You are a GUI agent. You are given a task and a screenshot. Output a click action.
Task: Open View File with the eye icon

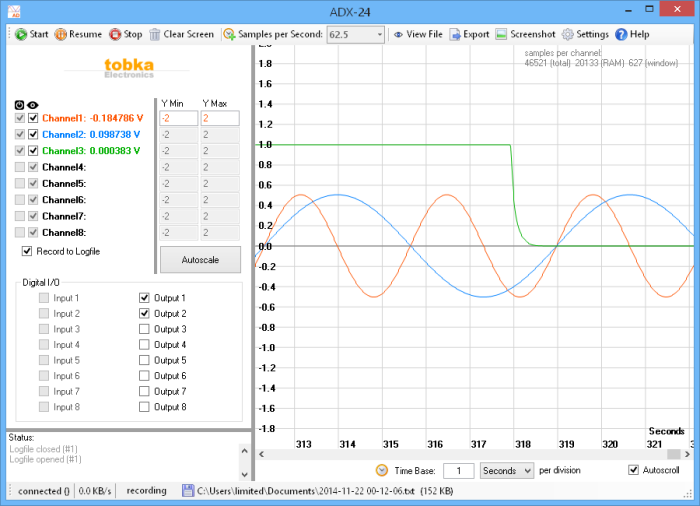point(398,34)
